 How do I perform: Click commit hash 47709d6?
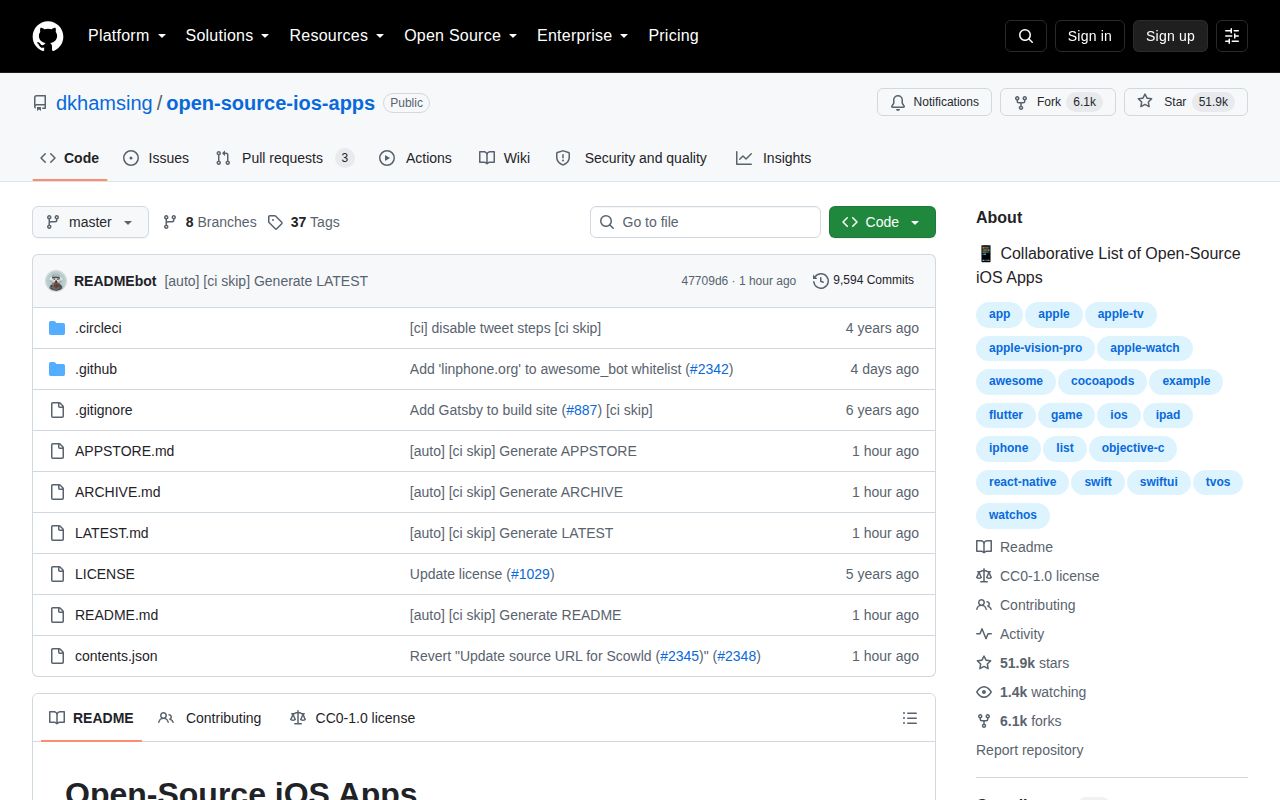(x=705, y=281)
